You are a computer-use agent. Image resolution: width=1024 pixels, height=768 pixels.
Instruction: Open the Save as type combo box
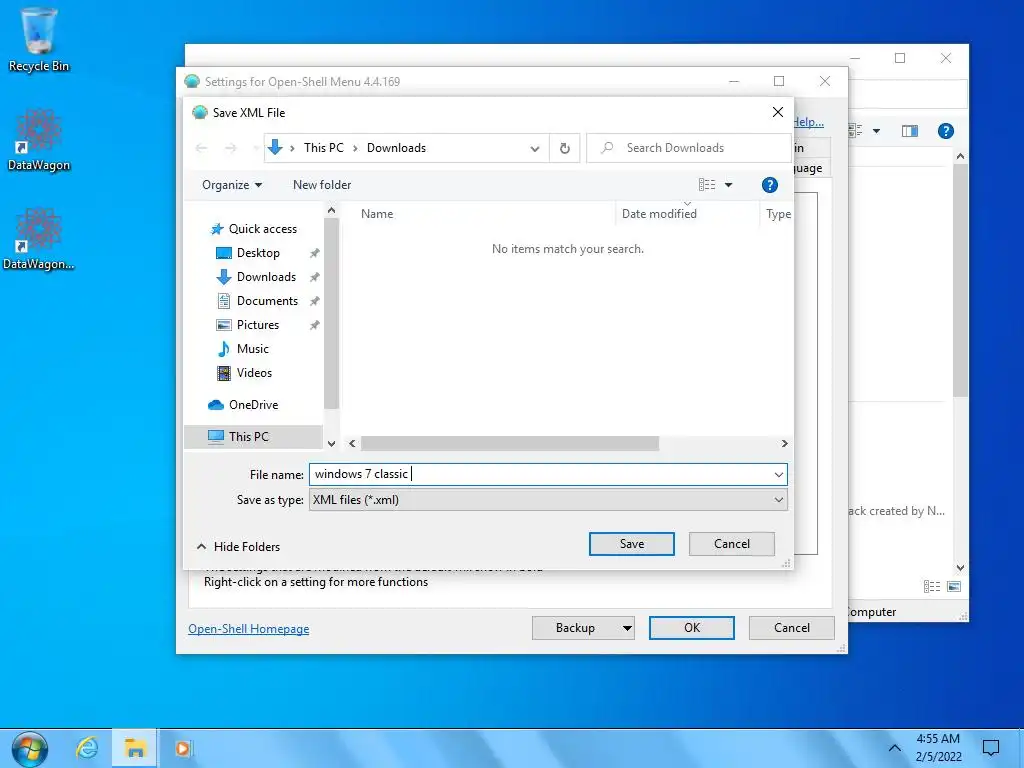tap(548, 500)
